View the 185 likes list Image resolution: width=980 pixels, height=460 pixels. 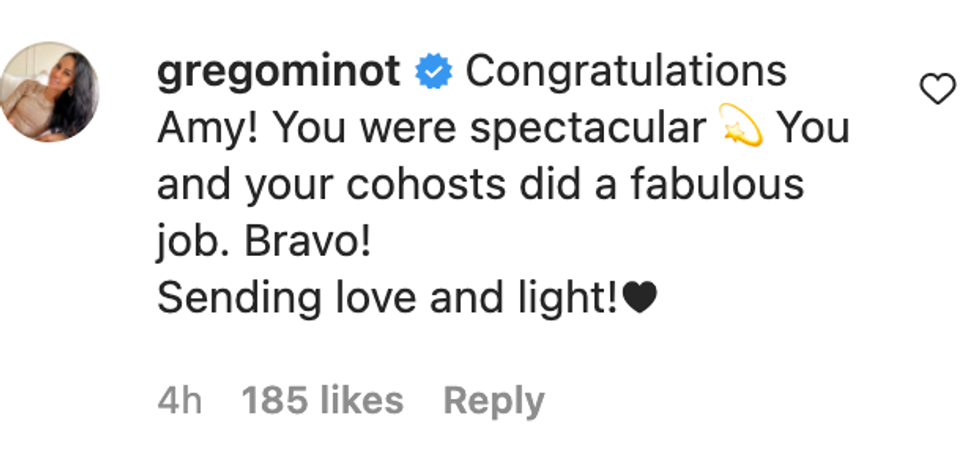[323, 401]
